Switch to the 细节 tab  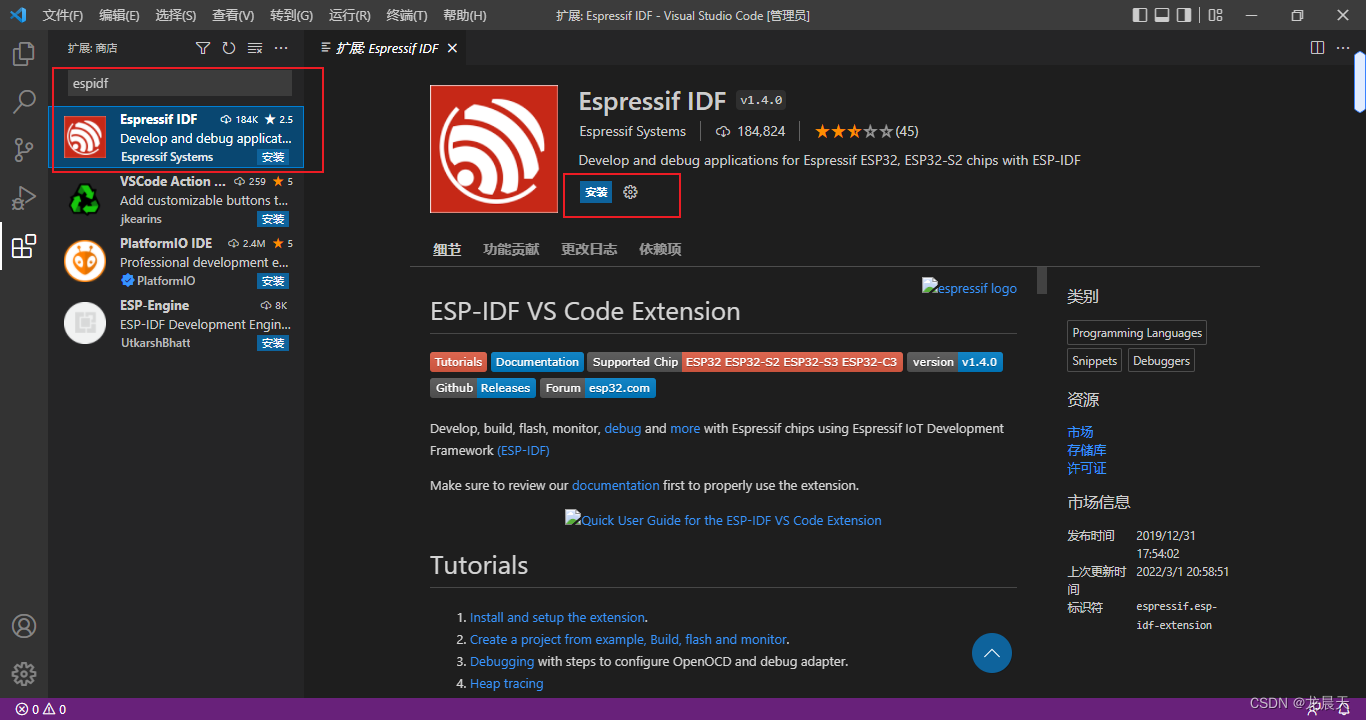click(447, 249)
